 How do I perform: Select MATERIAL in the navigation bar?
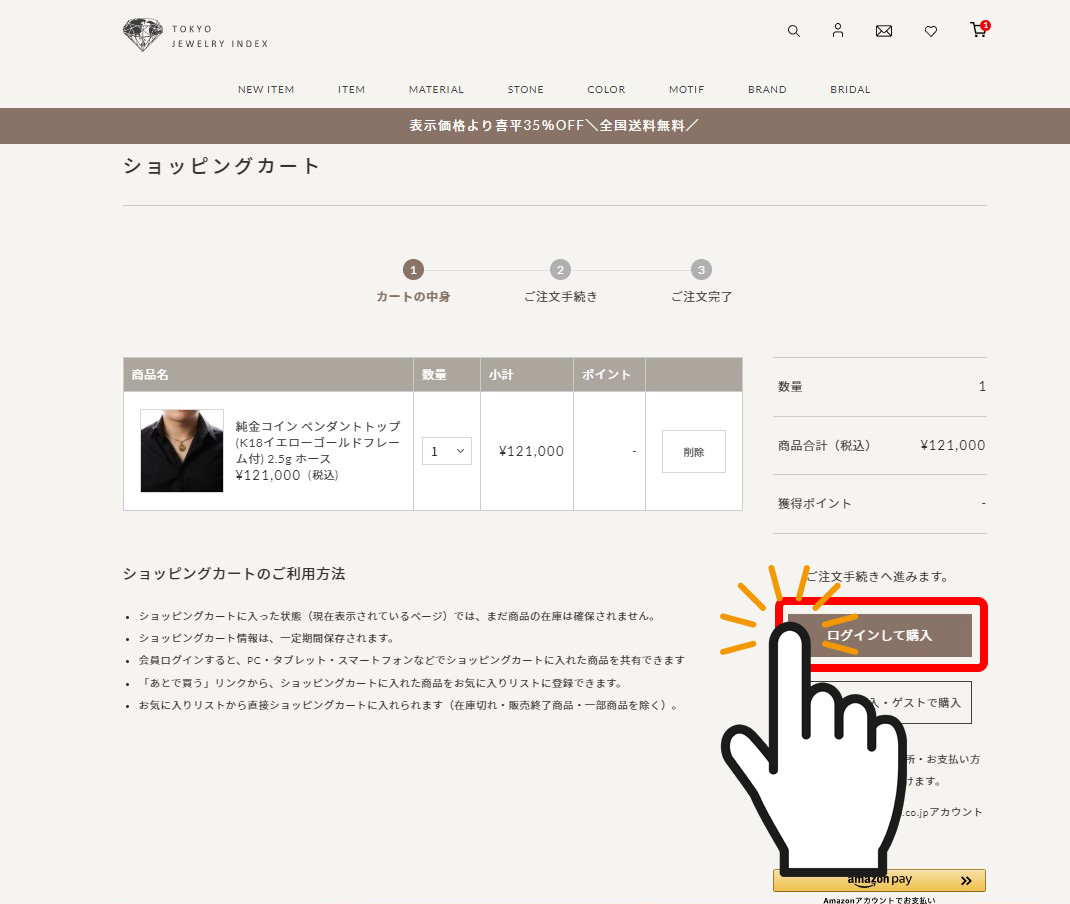[436, 90]
